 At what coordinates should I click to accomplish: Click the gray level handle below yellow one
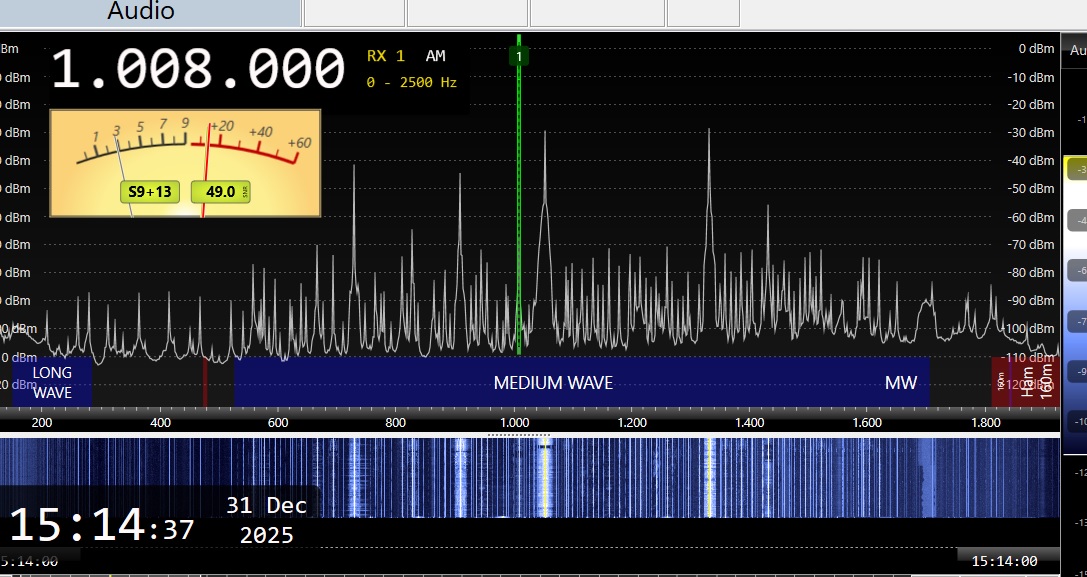(1075, 220)
